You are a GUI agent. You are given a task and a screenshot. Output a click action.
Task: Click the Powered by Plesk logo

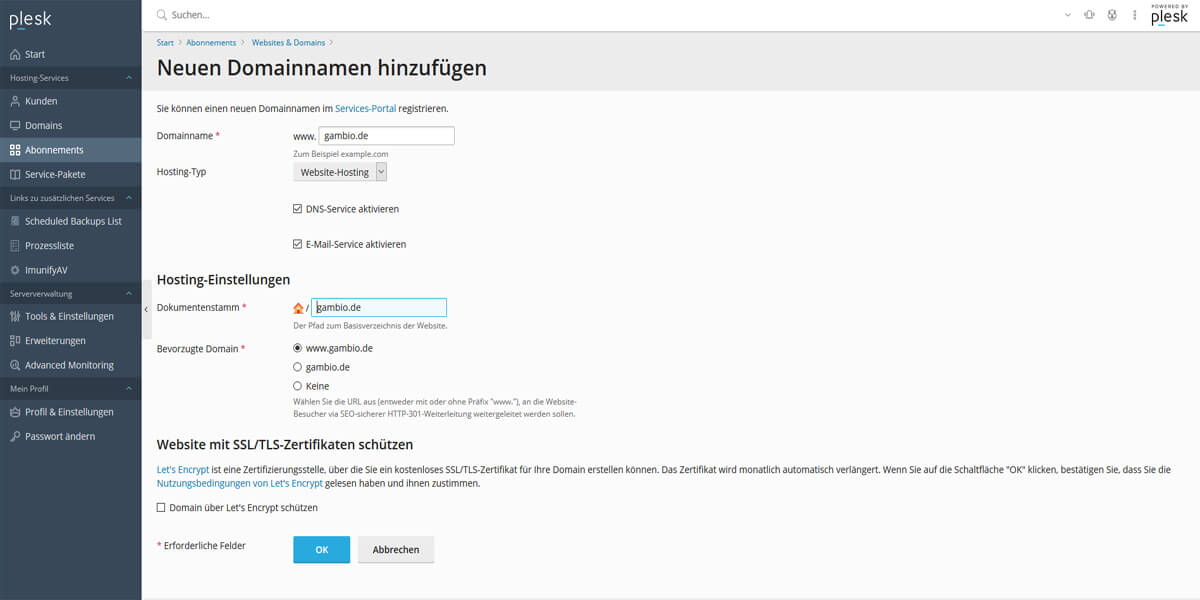(1169, 14)
